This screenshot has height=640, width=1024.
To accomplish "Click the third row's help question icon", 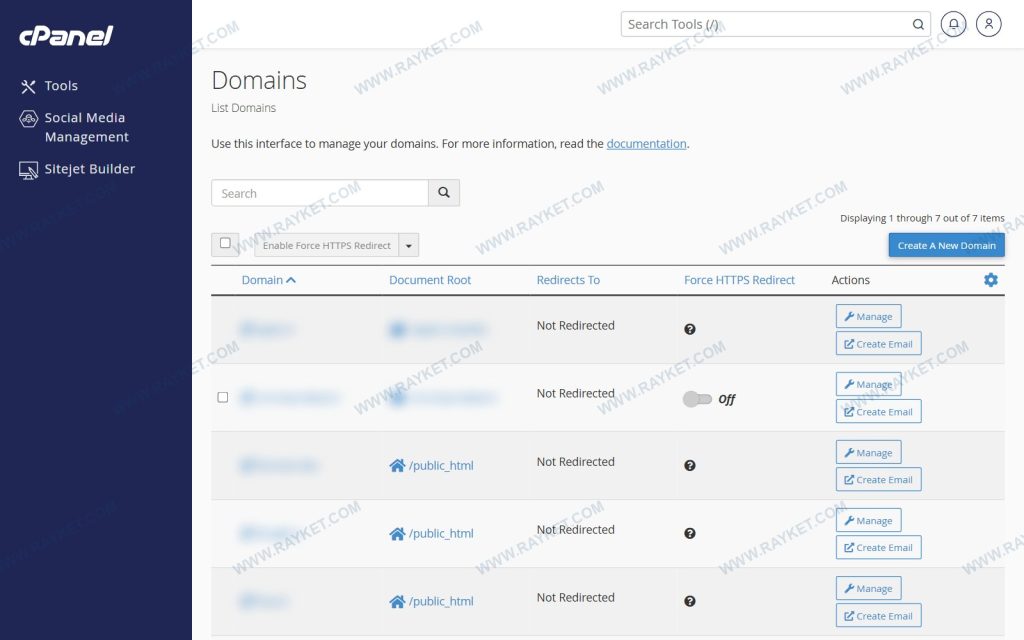I will [x=690, y=466].
